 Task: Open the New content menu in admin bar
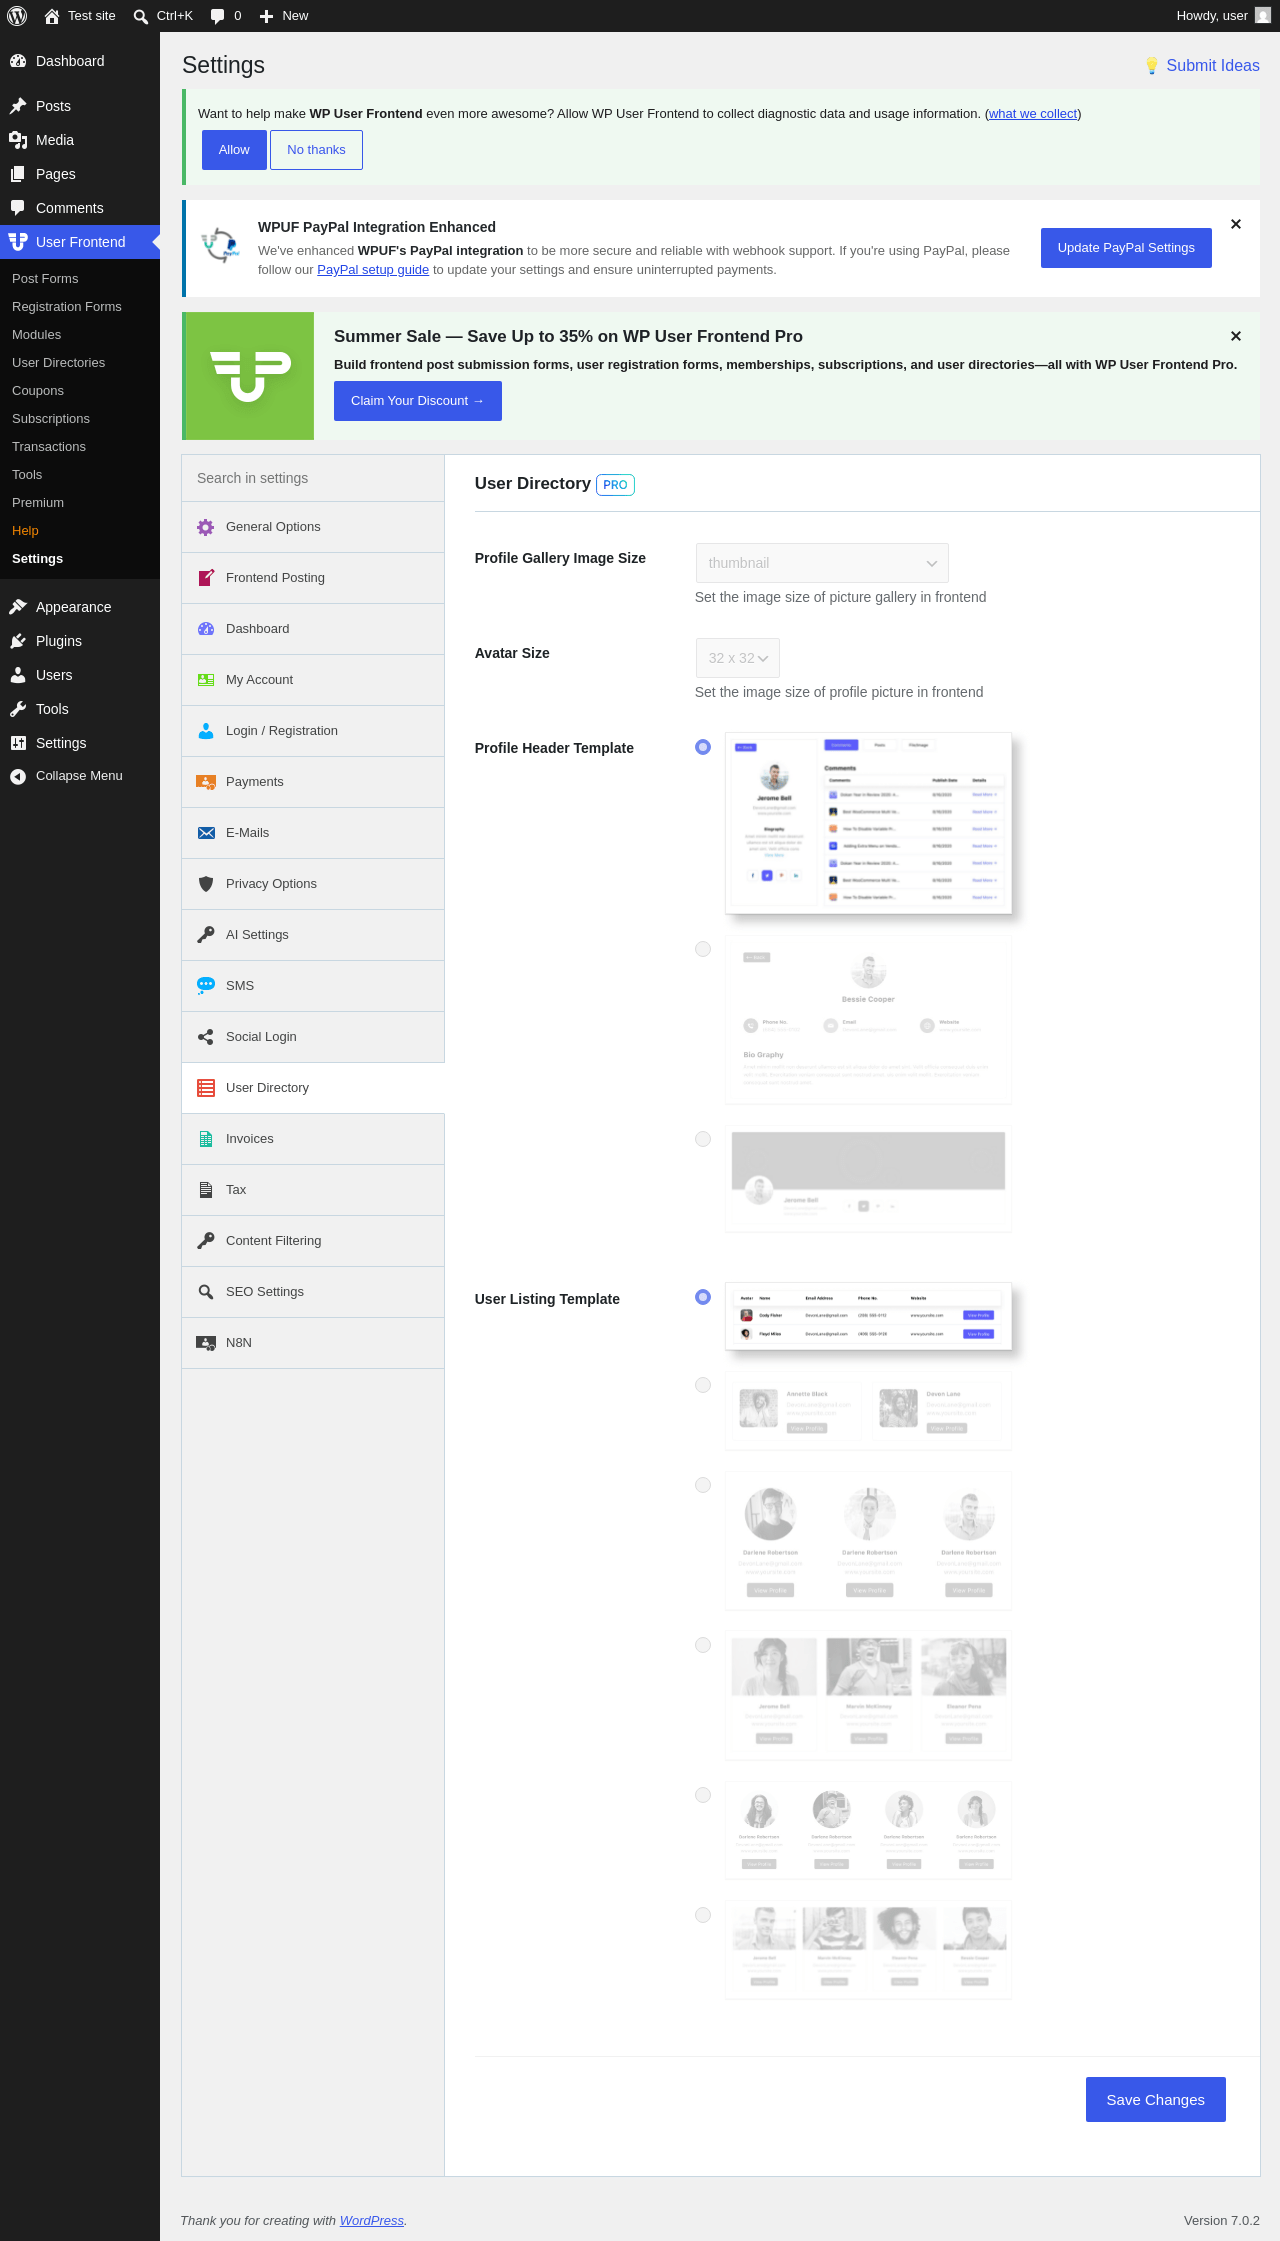click(284, 16)
